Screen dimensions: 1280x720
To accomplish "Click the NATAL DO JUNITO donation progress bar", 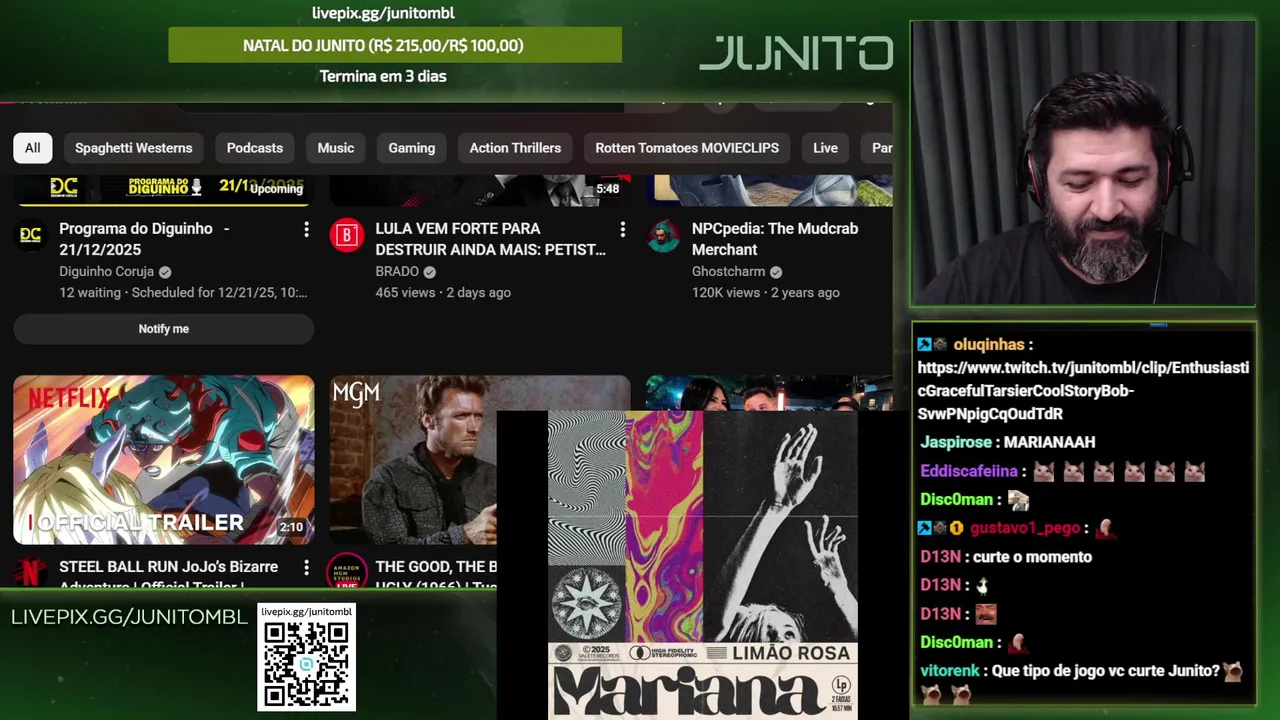I will coord(395,45).
